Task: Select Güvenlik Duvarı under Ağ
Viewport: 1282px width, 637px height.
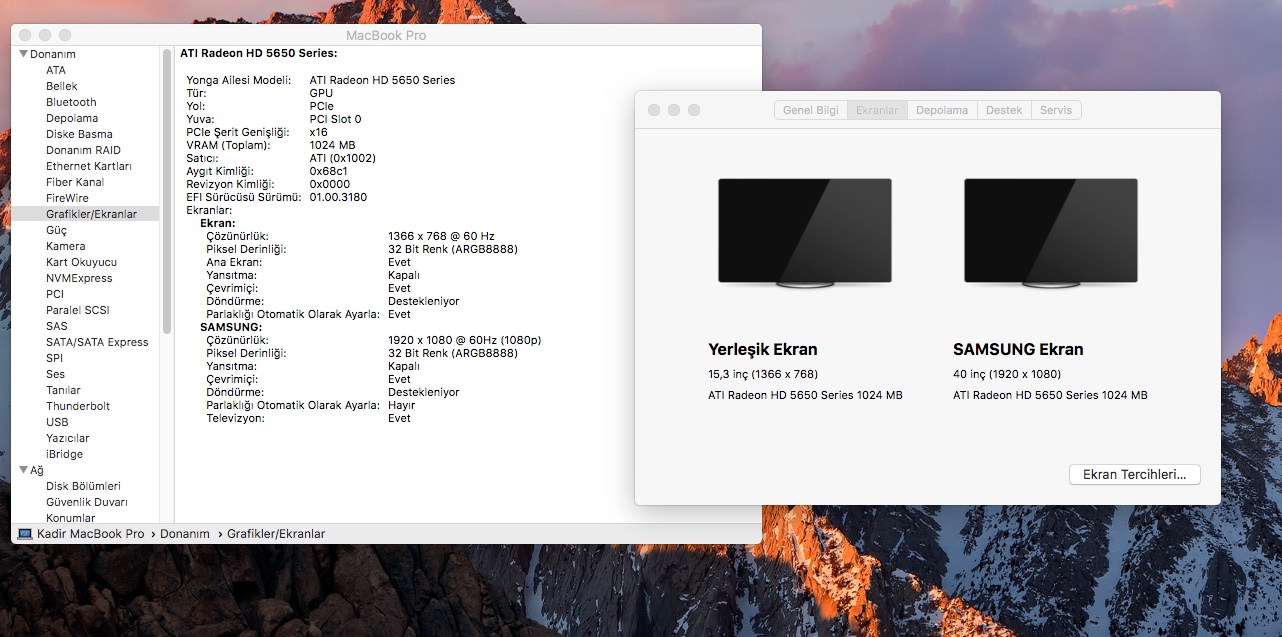Action: [86, 502]
